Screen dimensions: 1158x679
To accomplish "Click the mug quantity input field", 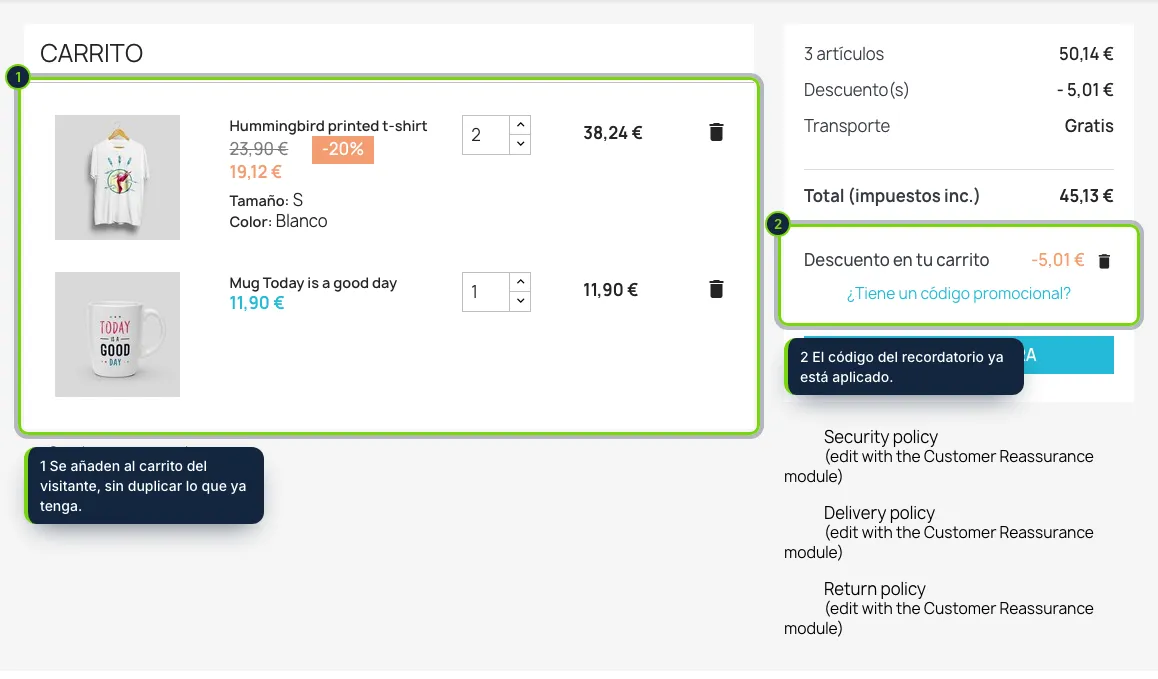I will [486, 292].
